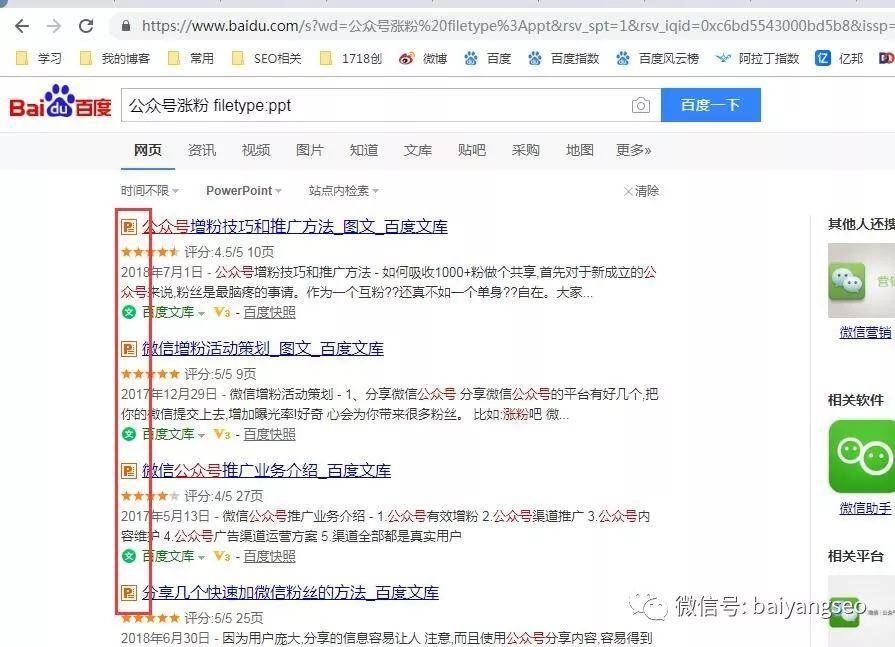Click the 微信营销 thumbnail image
This screenshot has width=895, height=647.
tap(861, 280)
